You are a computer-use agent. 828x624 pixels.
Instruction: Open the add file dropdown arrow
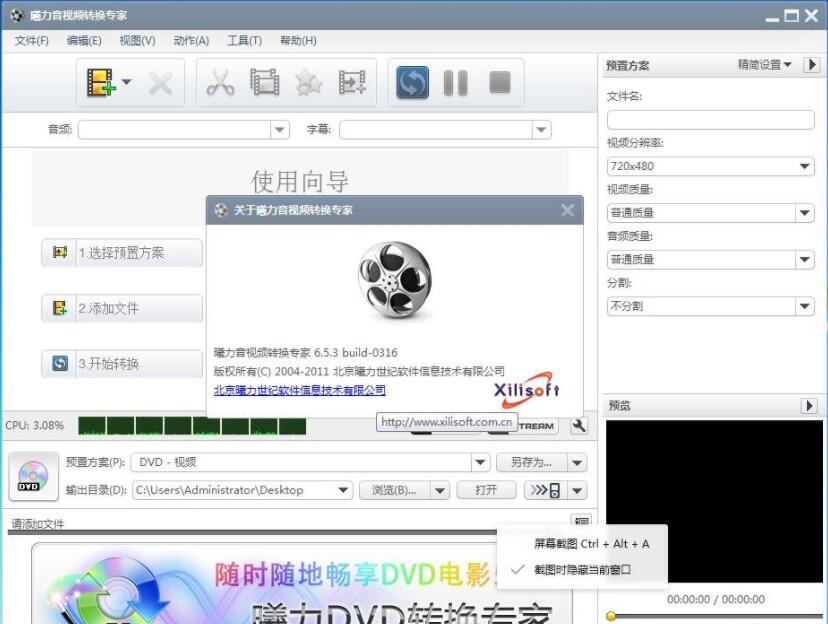pyautogui.click(x=126, y=82)
